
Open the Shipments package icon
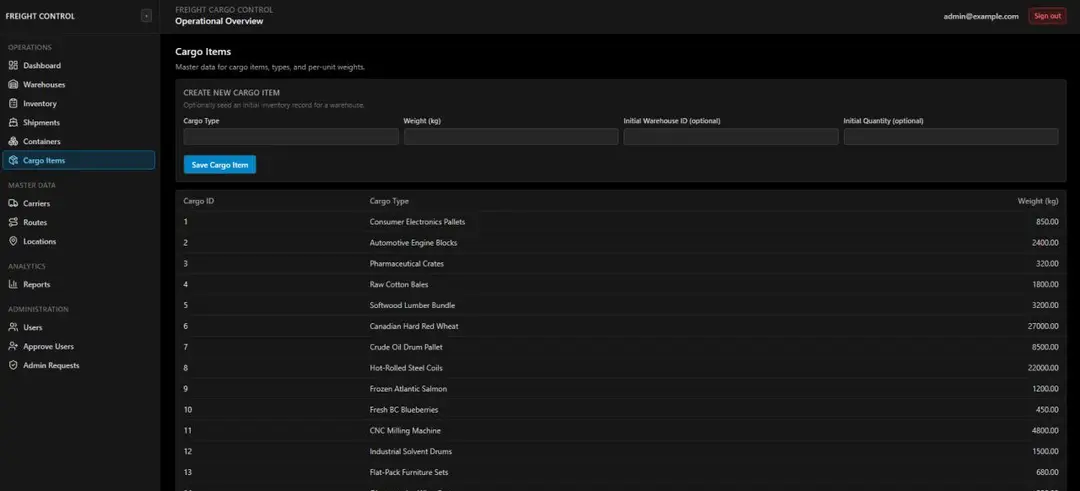13,123
